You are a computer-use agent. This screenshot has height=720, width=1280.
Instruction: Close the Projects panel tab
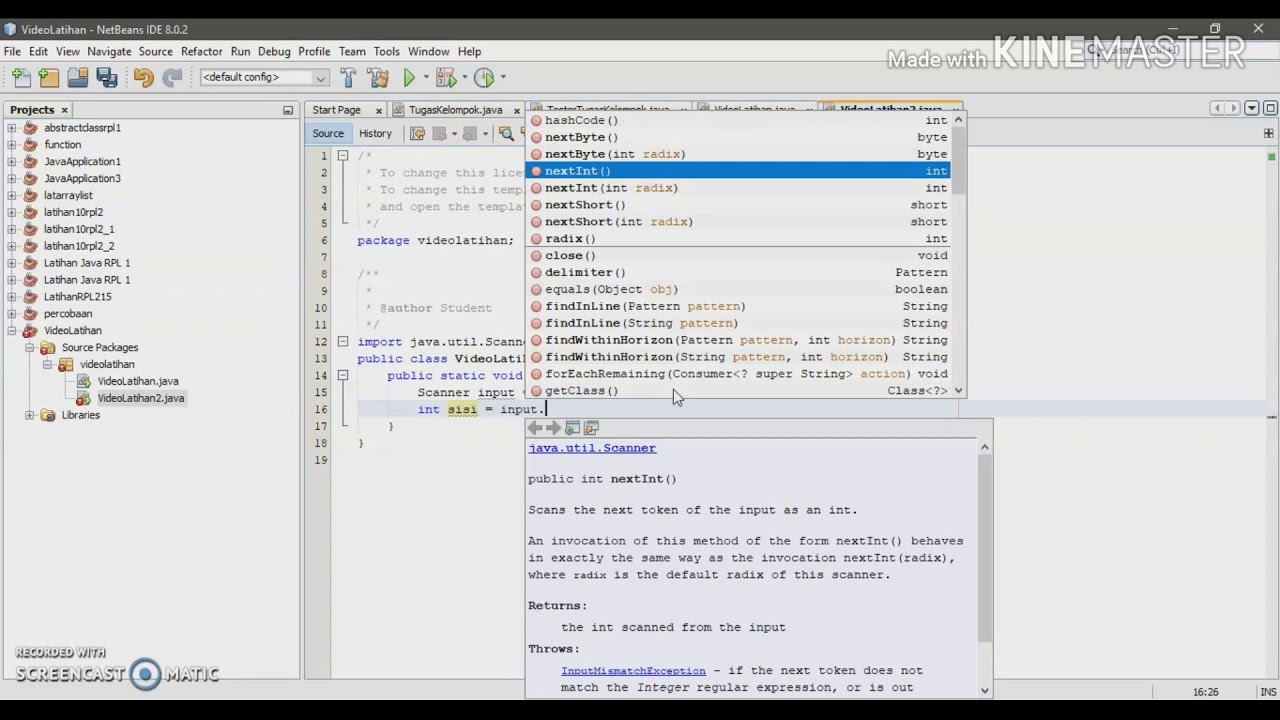pyautogui.click(x=64, y=110)
